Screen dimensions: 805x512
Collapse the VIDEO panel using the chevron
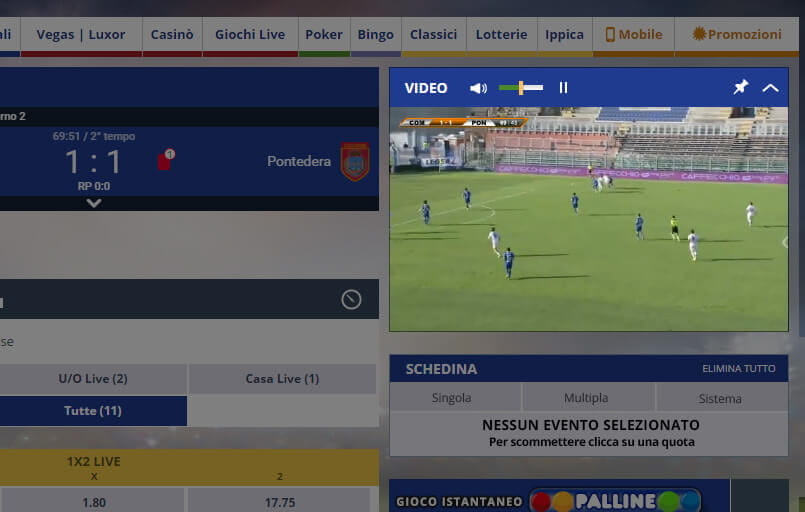click(x=770, y=88)
